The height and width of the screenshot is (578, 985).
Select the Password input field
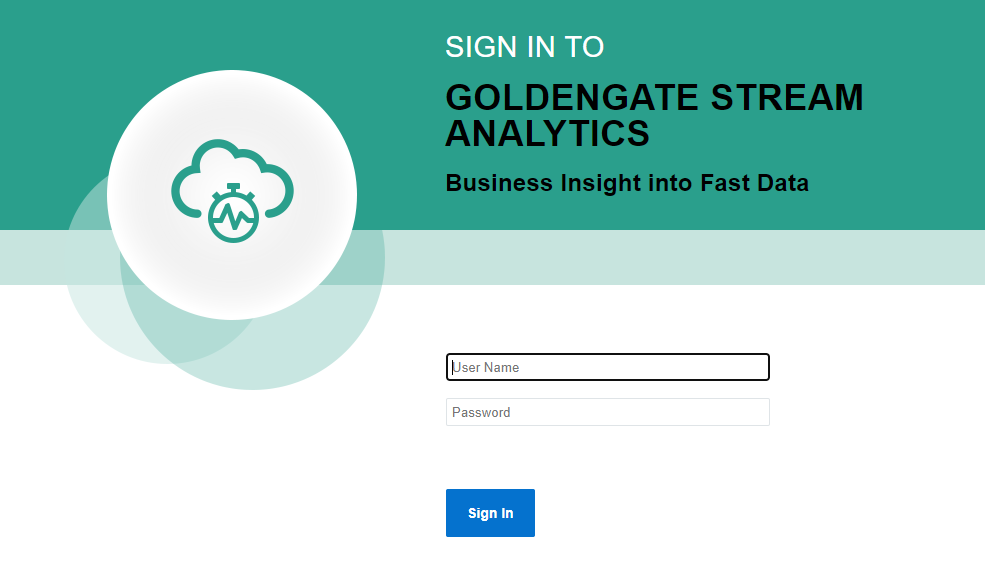click(607, 412)
